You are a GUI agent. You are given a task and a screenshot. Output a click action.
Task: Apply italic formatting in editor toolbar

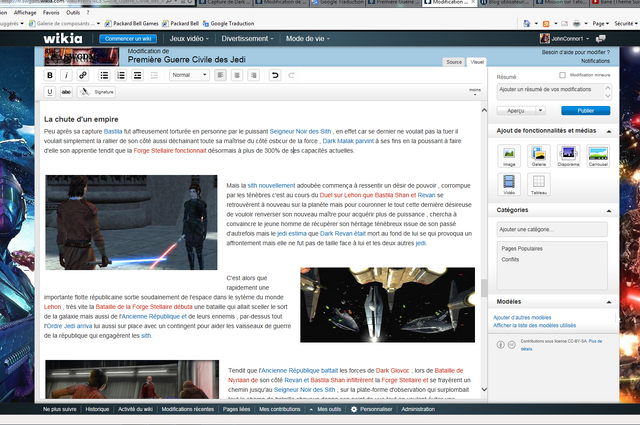click(66, 75)
